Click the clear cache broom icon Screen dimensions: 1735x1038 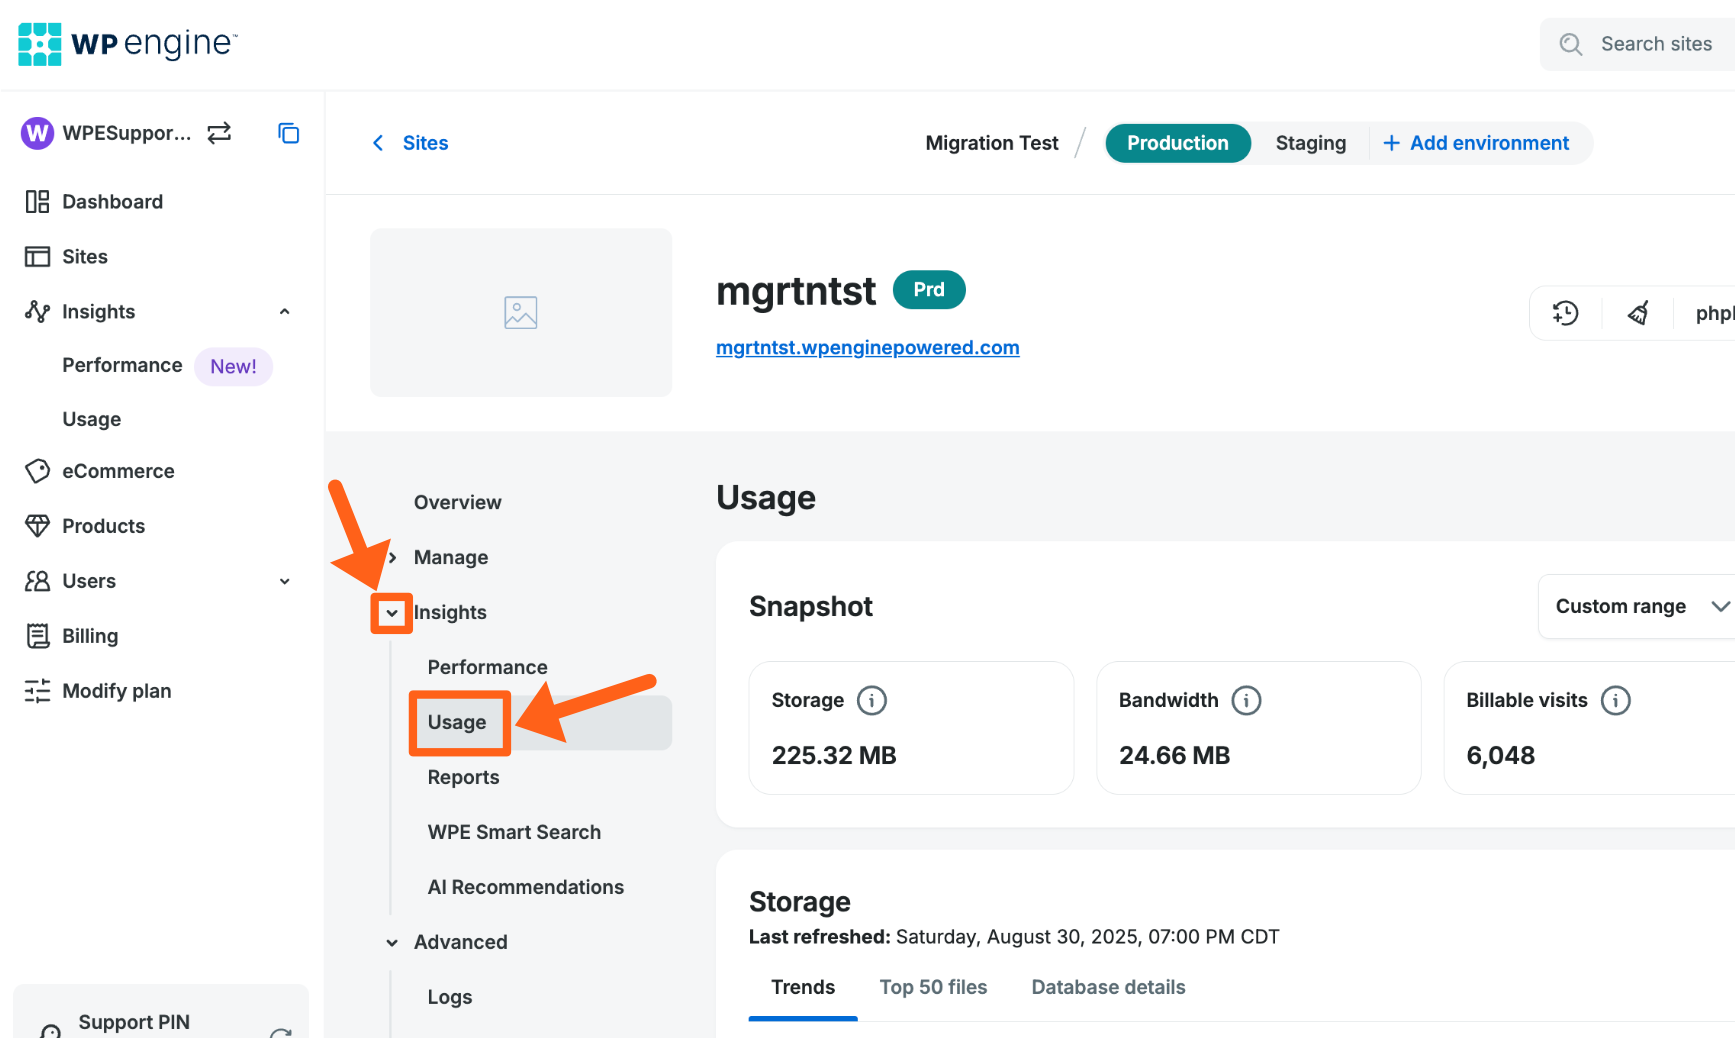[1638, 313]
